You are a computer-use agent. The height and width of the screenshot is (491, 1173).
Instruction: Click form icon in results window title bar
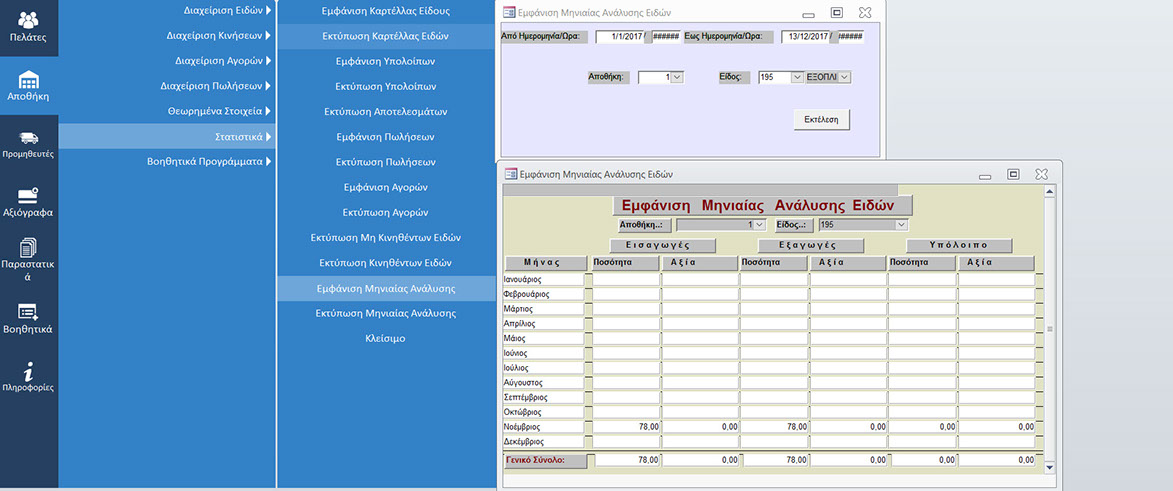[510, 173]
